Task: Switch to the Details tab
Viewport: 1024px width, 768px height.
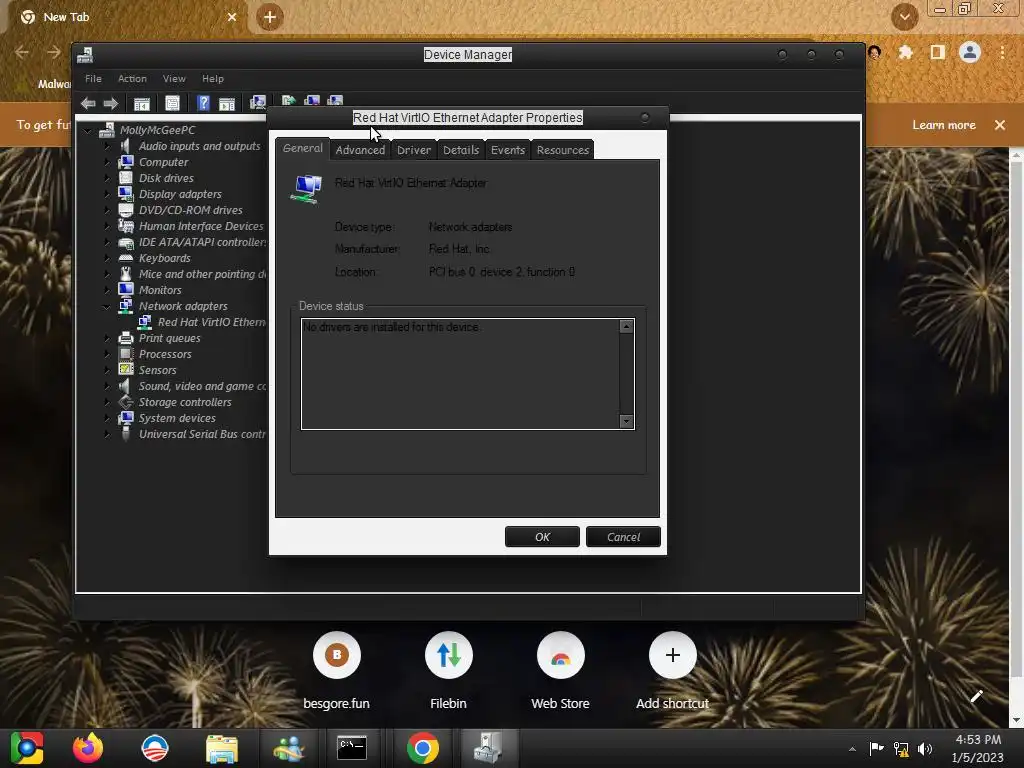Action: [461, 150]
